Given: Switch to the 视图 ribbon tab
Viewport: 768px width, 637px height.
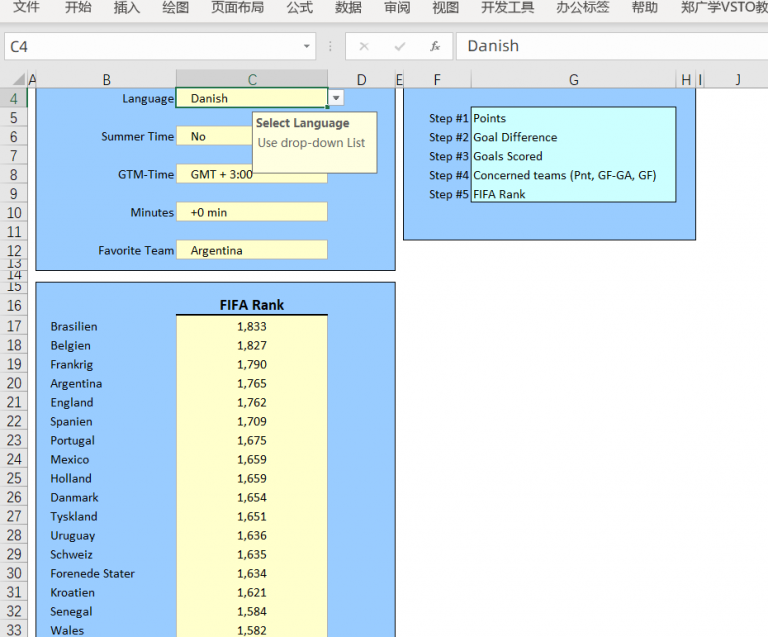Looking at the screenshot, I should [445, 8].
